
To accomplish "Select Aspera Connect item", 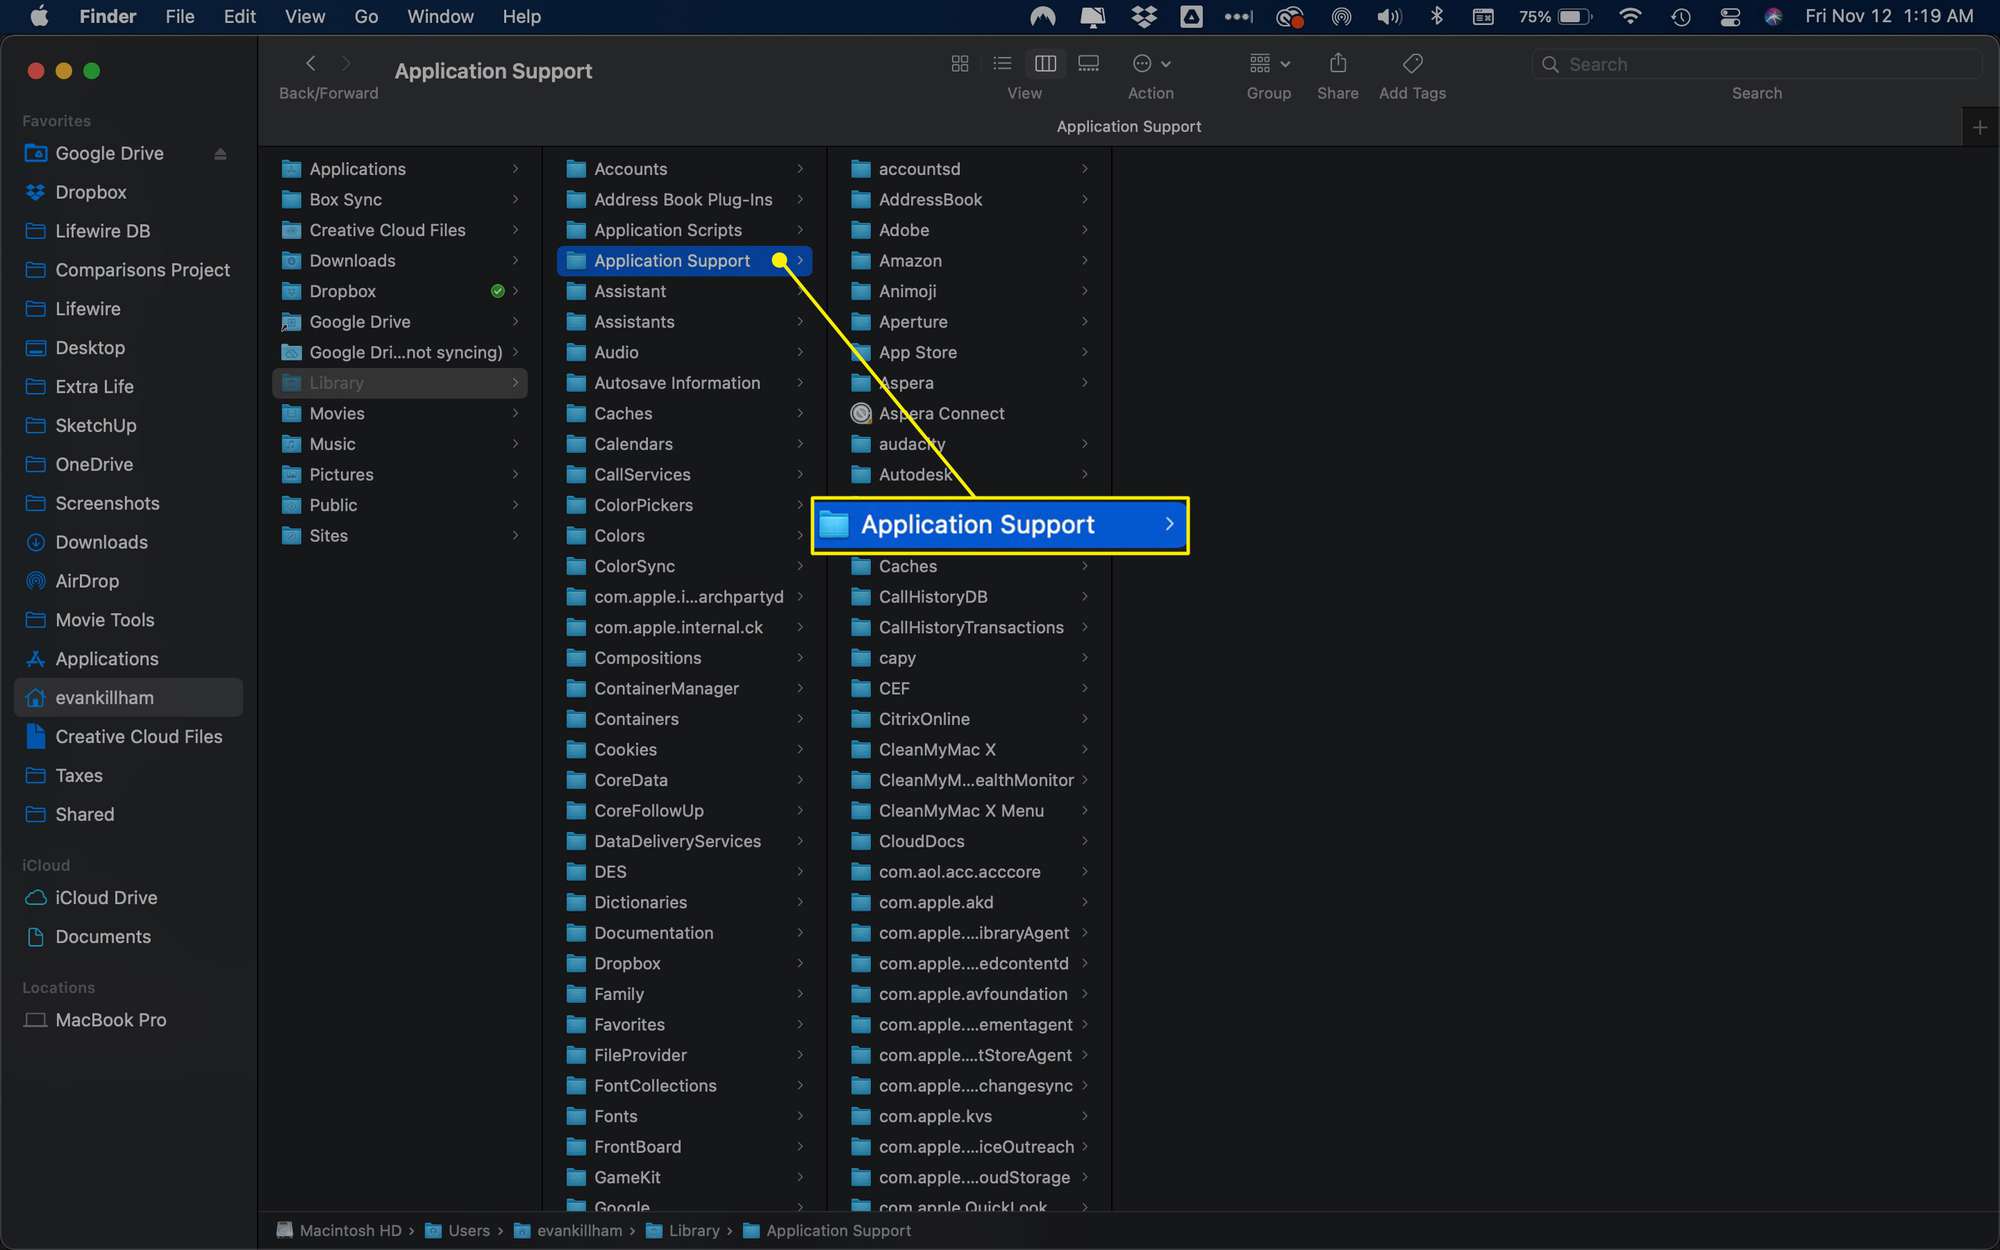I will (969, 414).
